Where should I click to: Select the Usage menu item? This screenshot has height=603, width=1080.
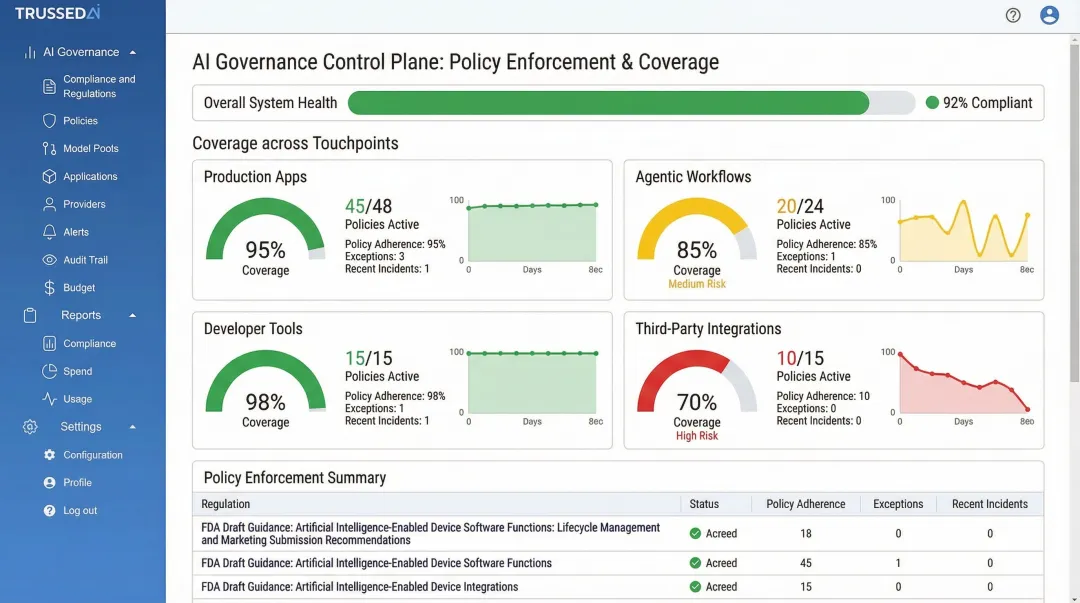coord(80,398)
